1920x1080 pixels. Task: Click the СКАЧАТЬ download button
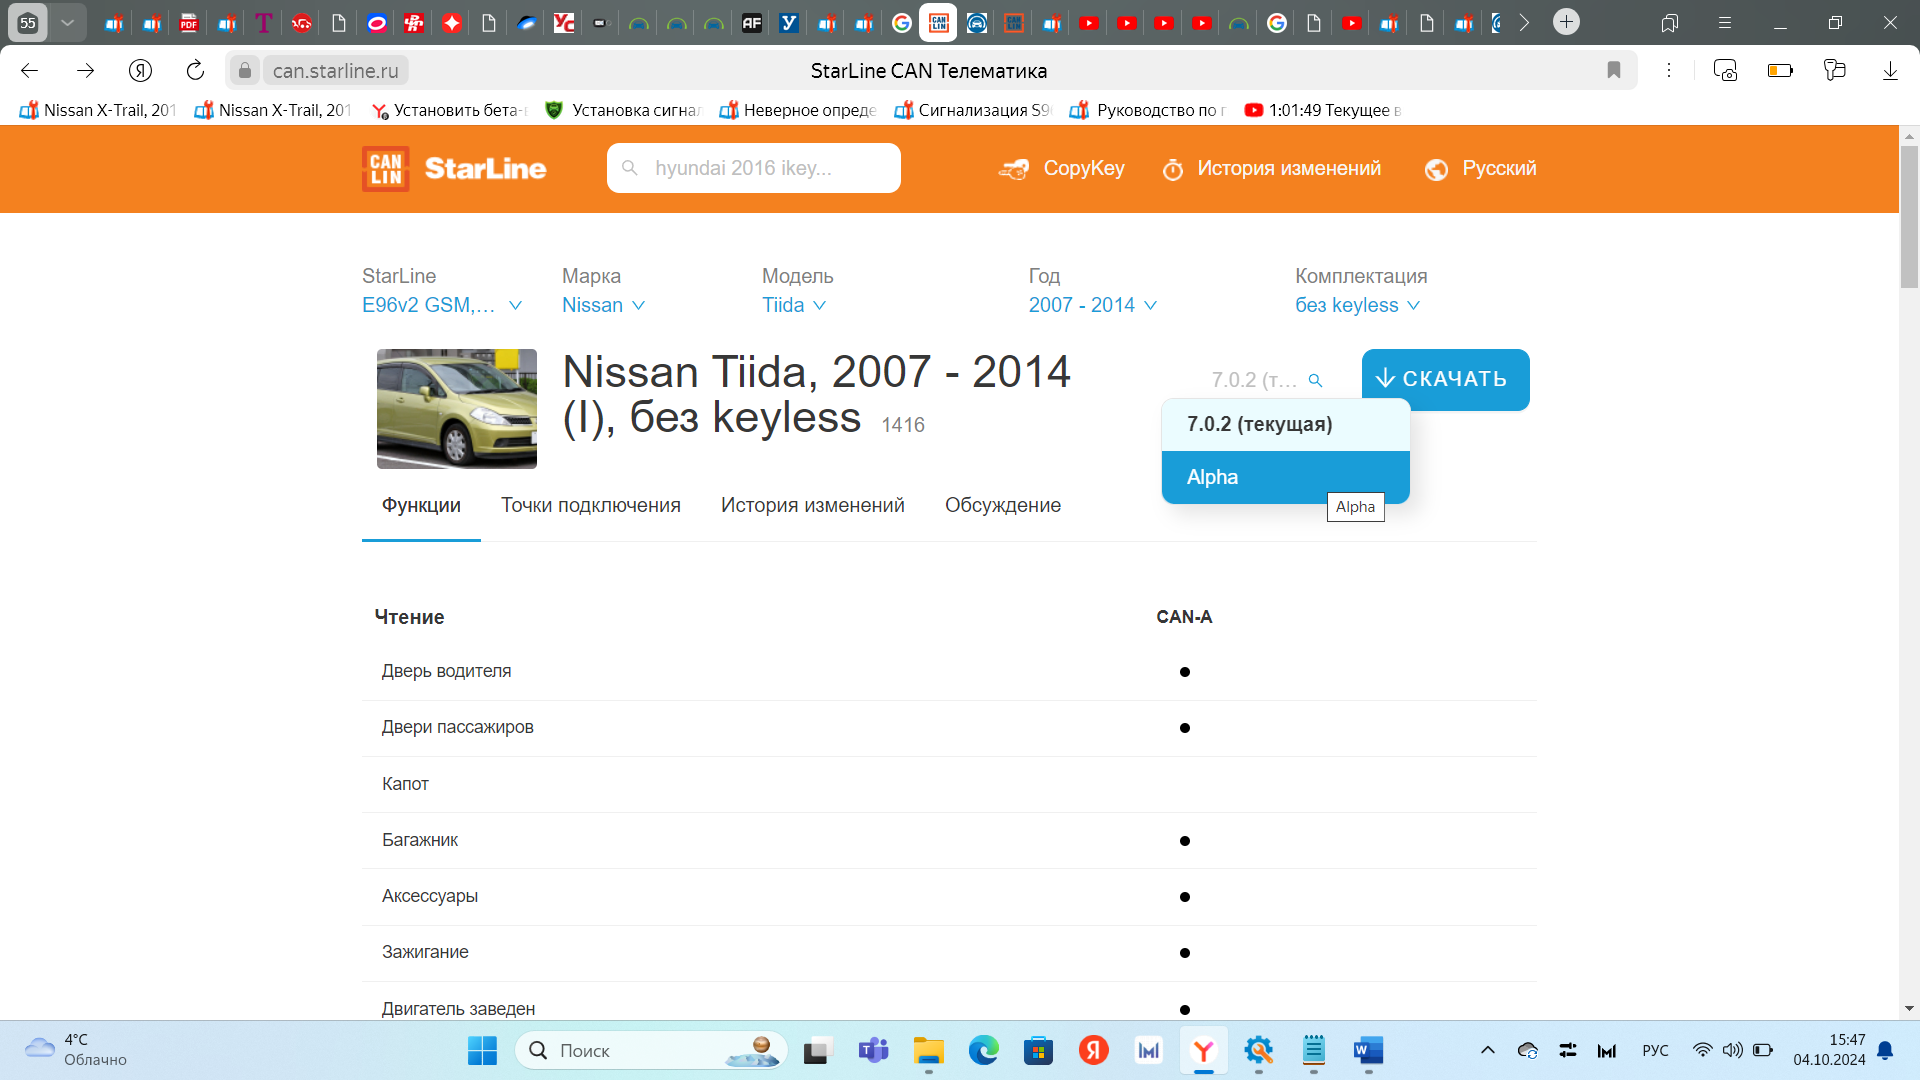[1445, 379]
